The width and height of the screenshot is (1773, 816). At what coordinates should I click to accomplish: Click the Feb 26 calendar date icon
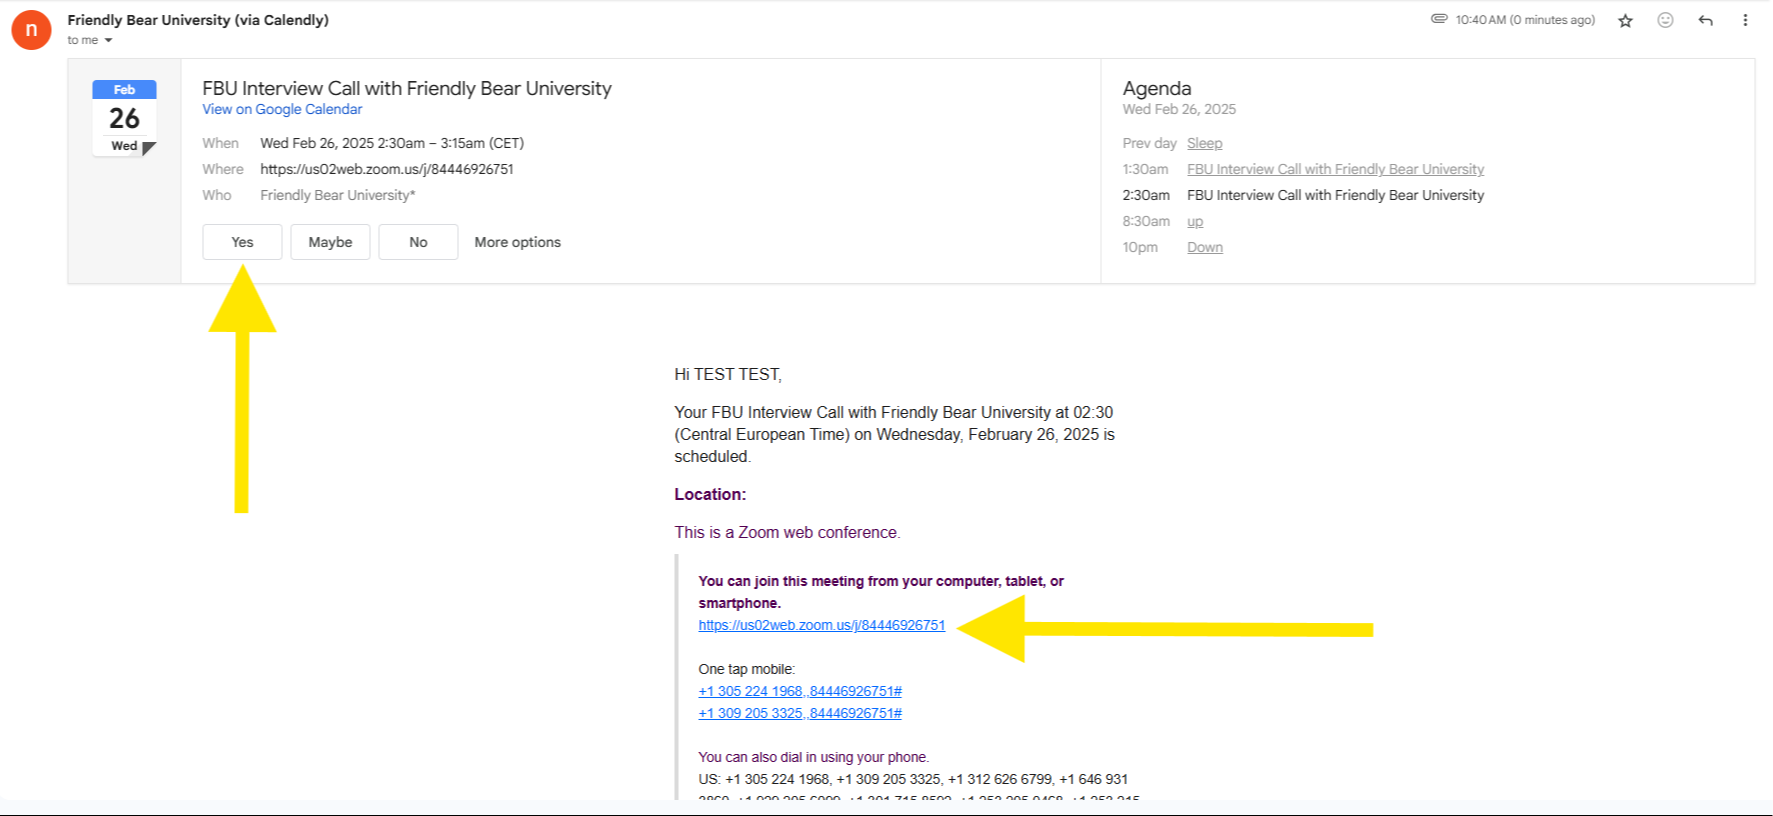coord(124,118)
